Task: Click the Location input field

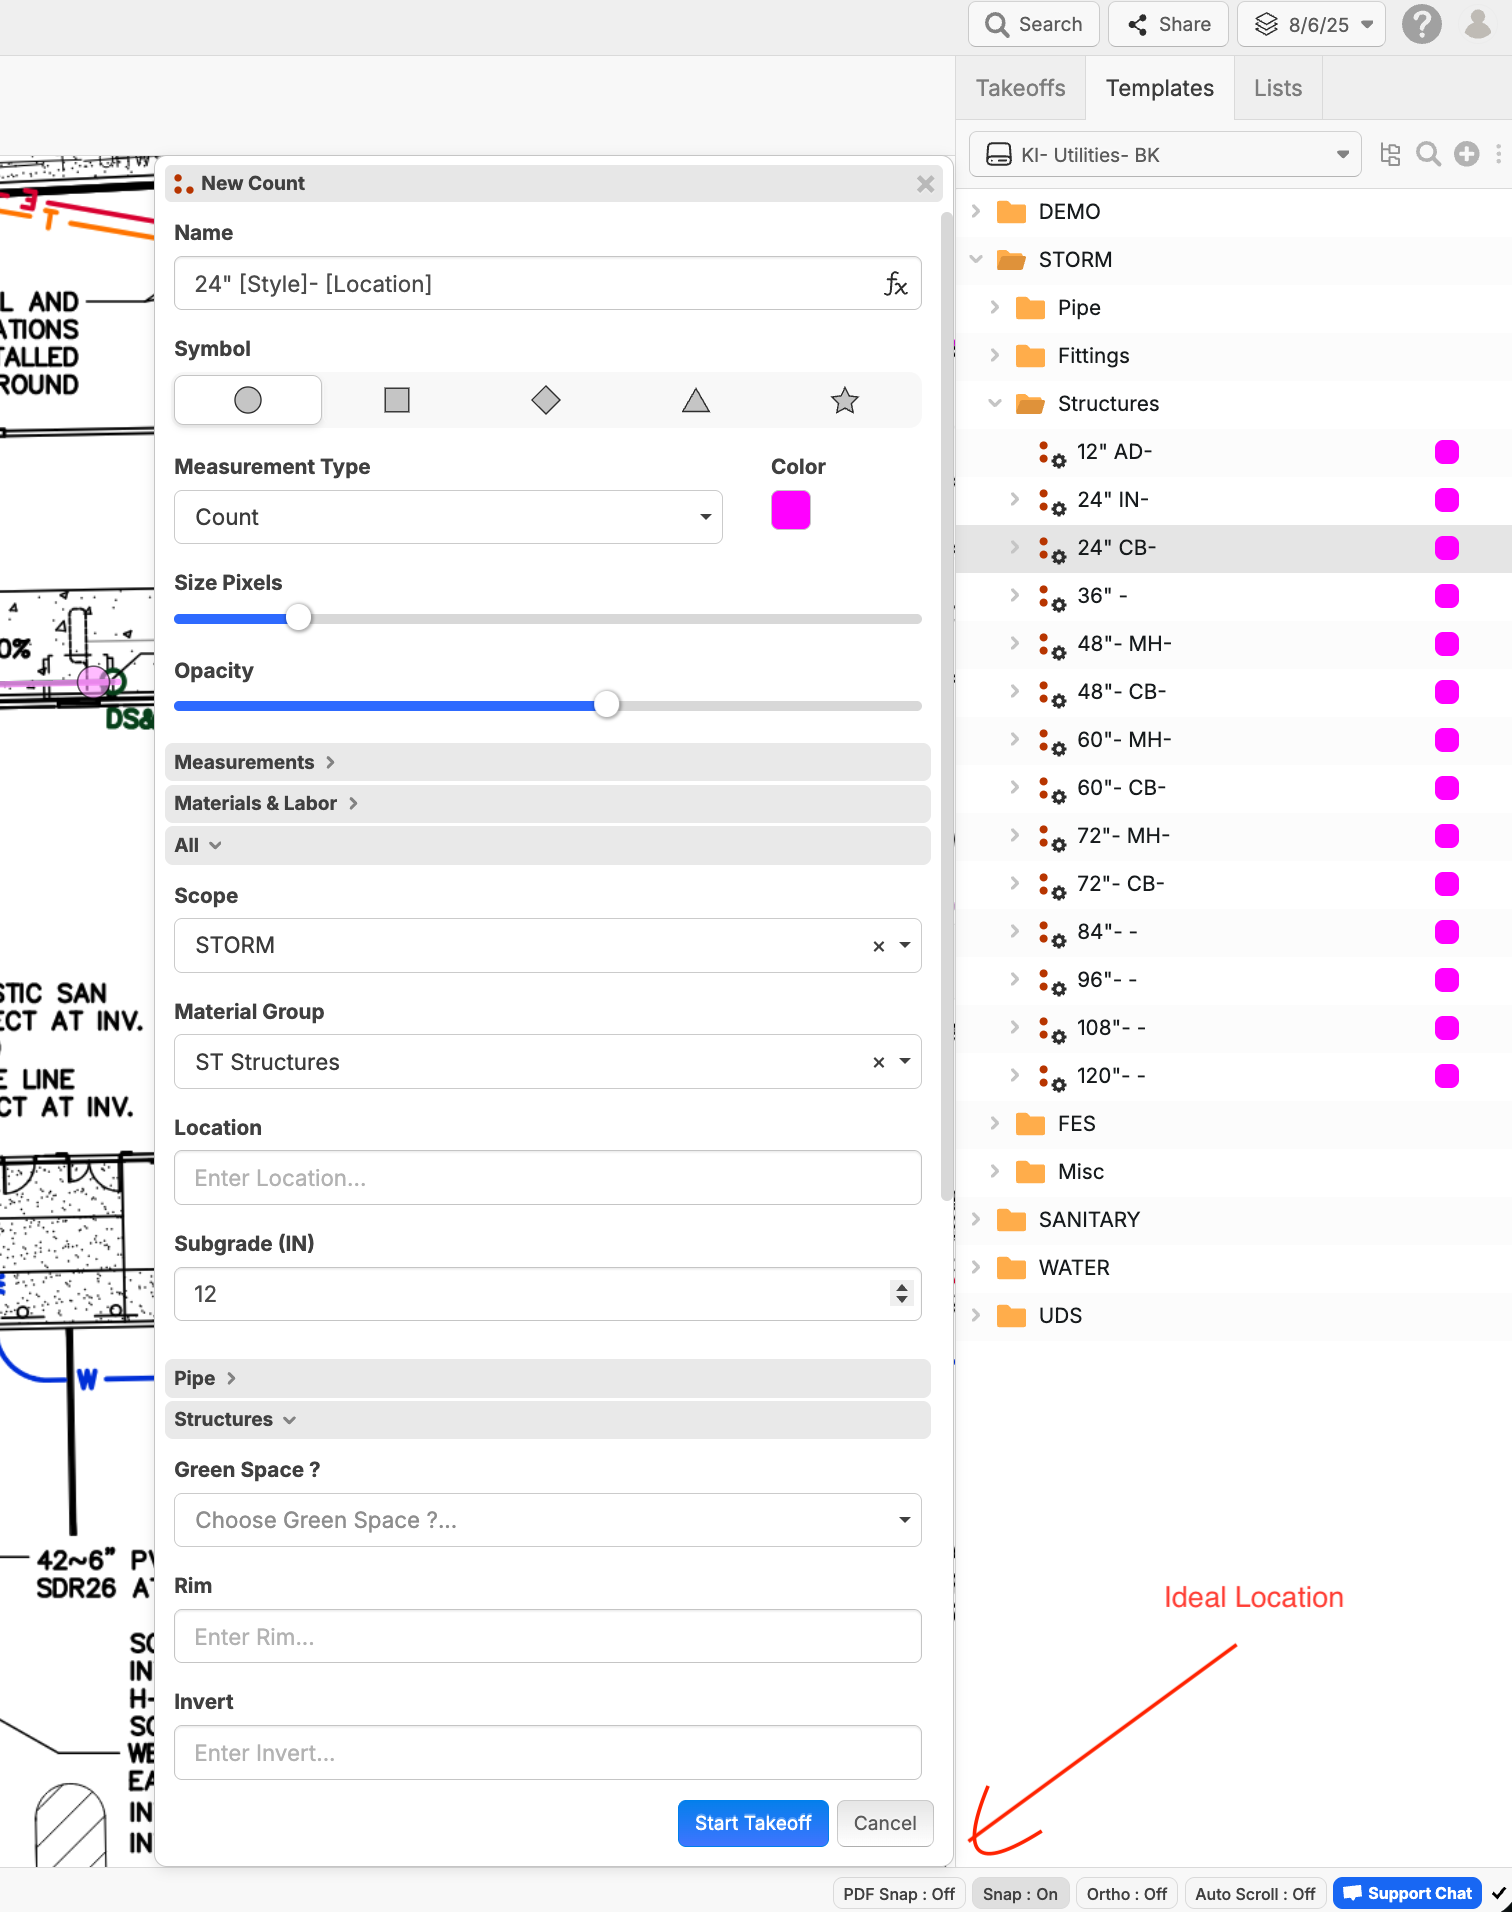Action: point(547,1178)
